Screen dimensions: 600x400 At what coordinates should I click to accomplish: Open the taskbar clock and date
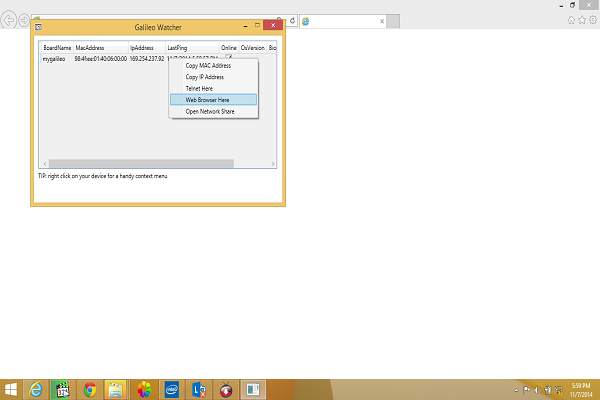(580, 390)
